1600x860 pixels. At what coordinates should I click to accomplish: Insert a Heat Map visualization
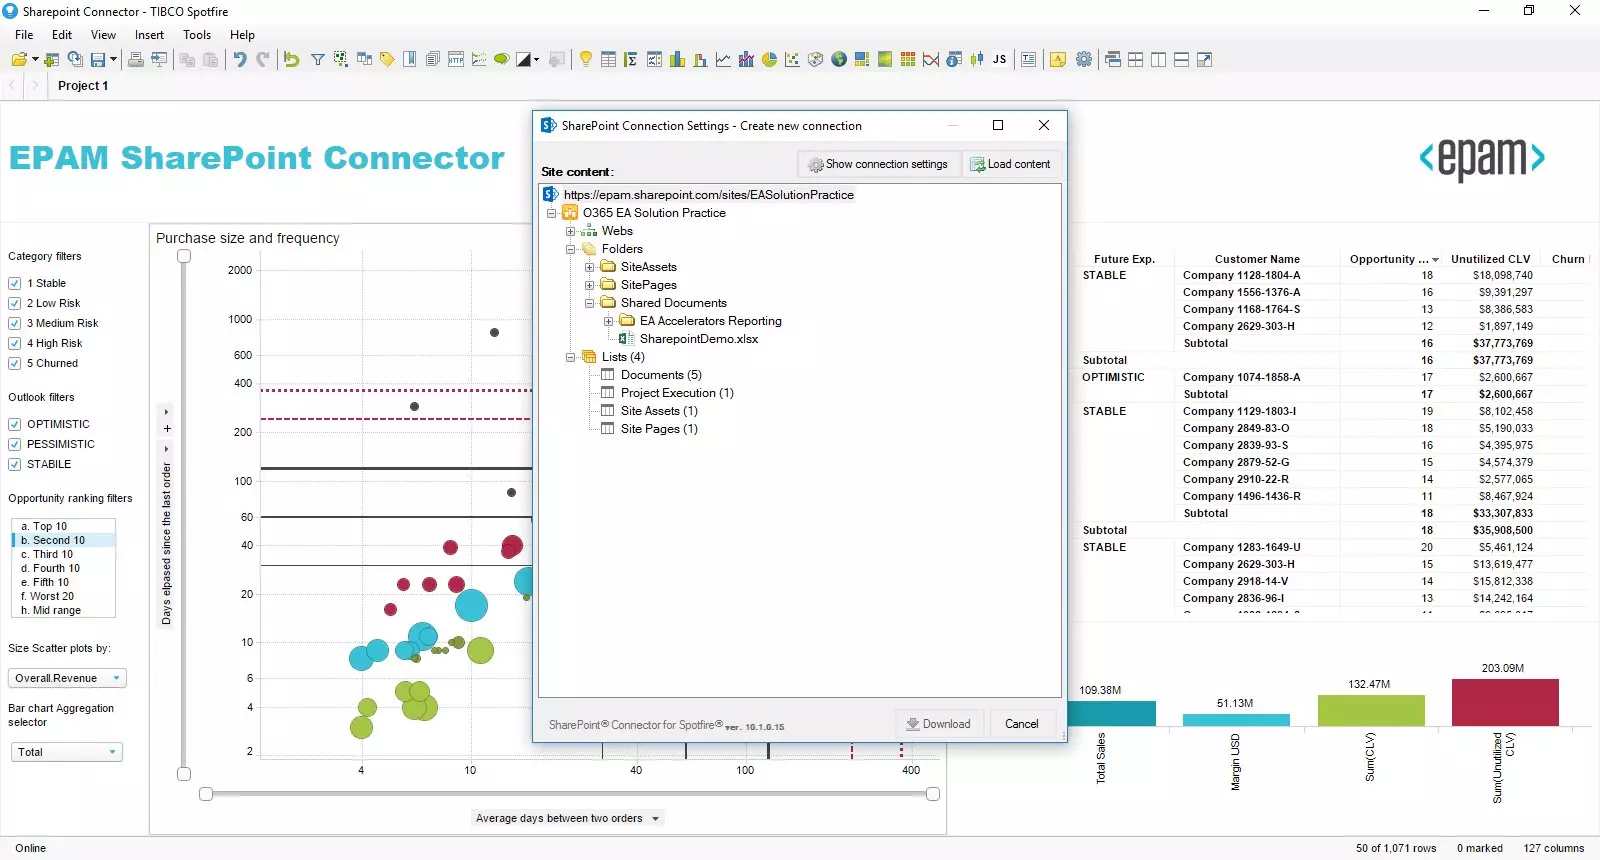coord(885,60)
